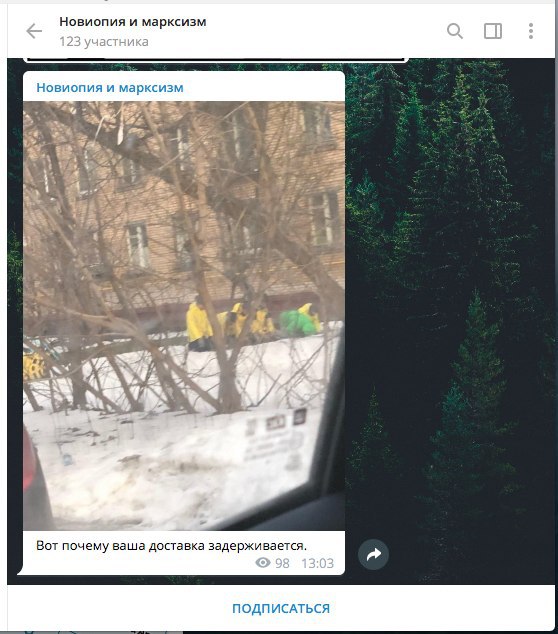This screenshot has width=558, height=634.
Task: Click the 13:03 message timestamp
Action: (317, 563)
